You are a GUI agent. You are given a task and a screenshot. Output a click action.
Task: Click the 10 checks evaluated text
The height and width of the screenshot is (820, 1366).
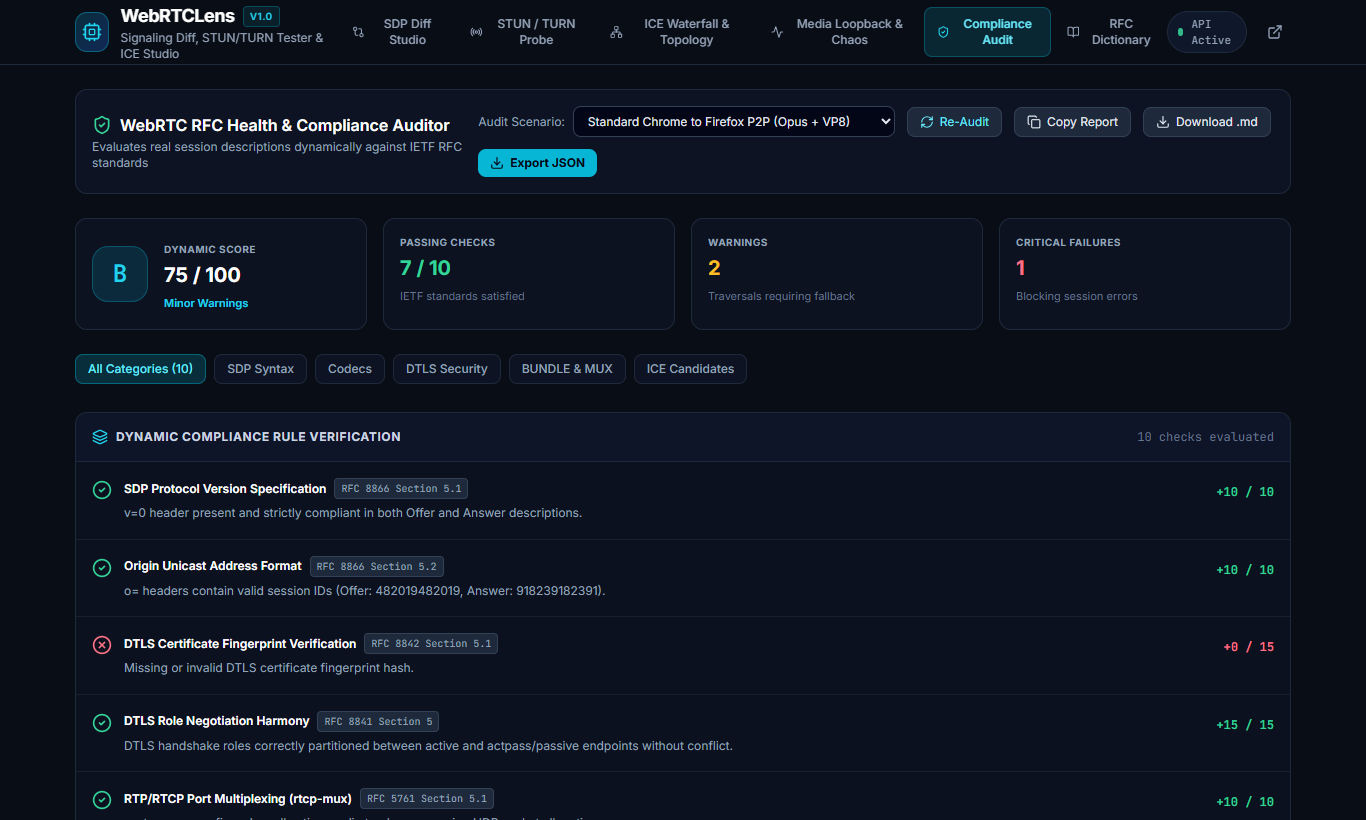[x=1205, y=437]
